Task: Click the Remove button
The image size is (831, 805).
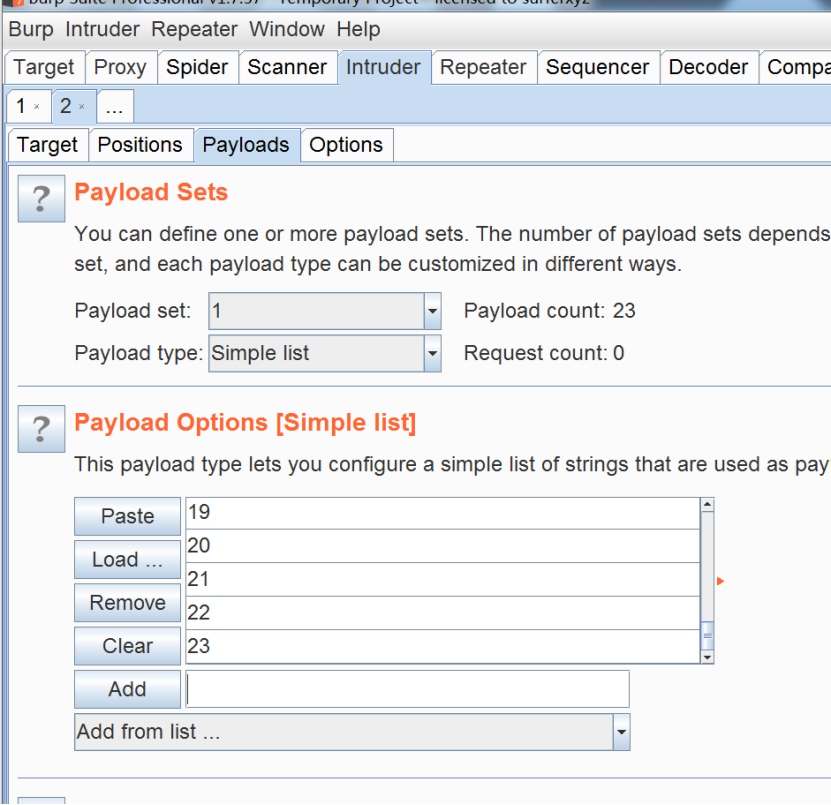Action: [127, 603]
